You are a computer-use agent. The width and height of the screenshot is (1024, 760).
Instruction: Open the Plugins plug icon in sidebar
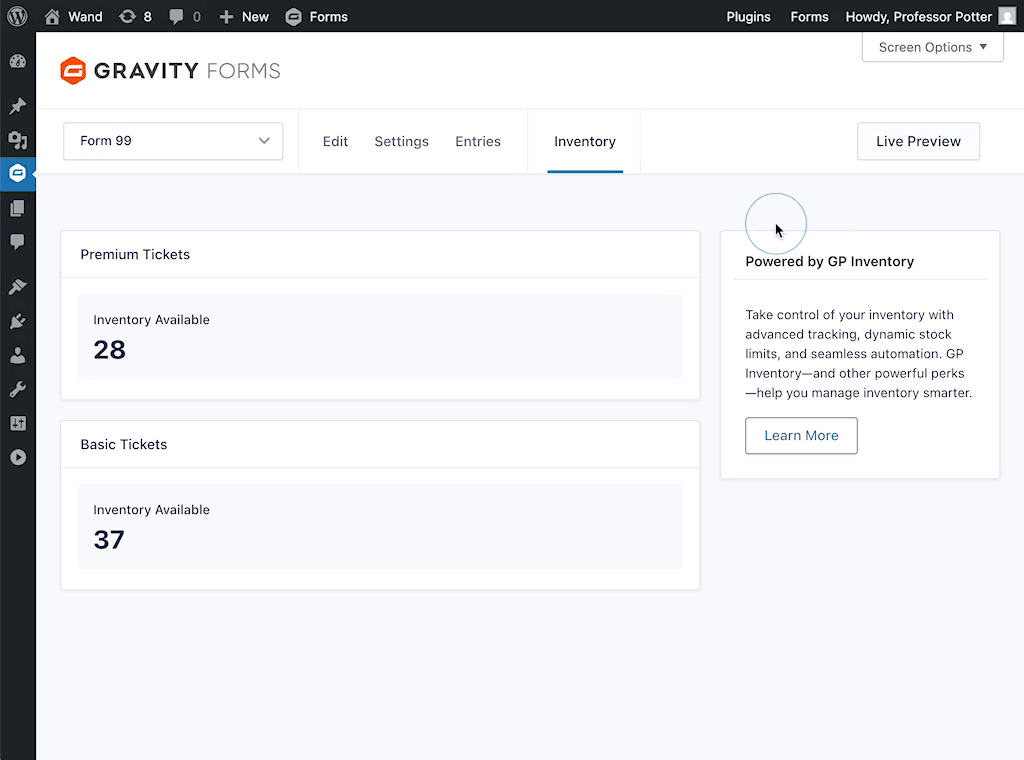click(x=17, y=321)
